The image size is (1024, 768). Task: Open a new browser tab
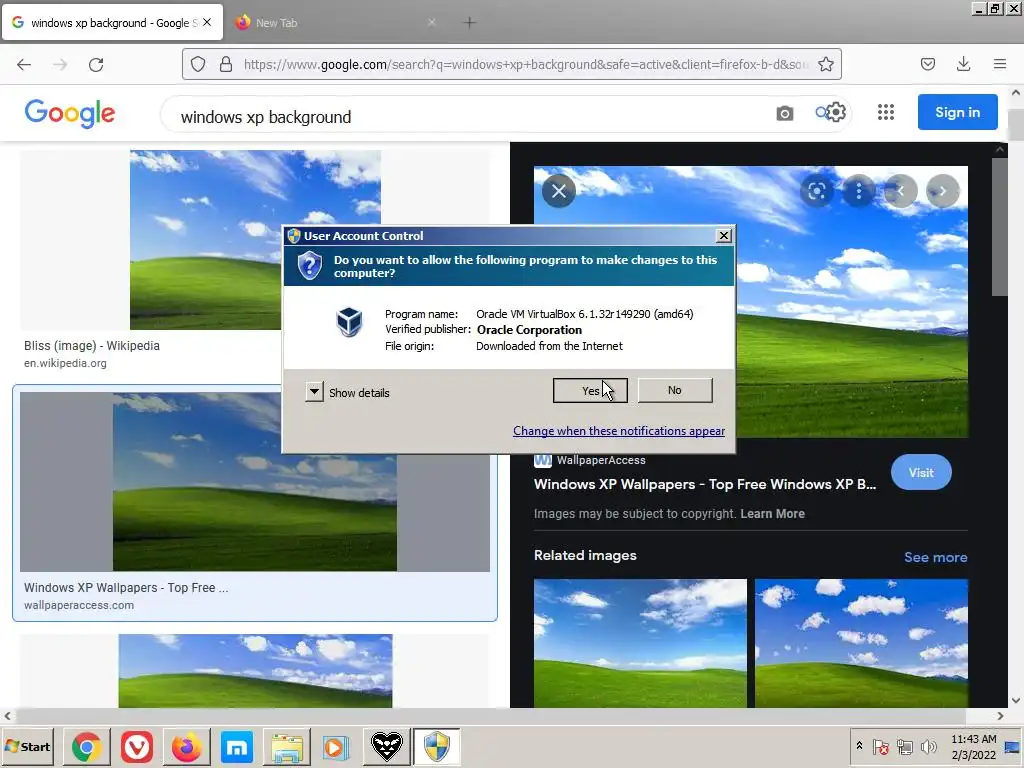(x=469, y=23)
